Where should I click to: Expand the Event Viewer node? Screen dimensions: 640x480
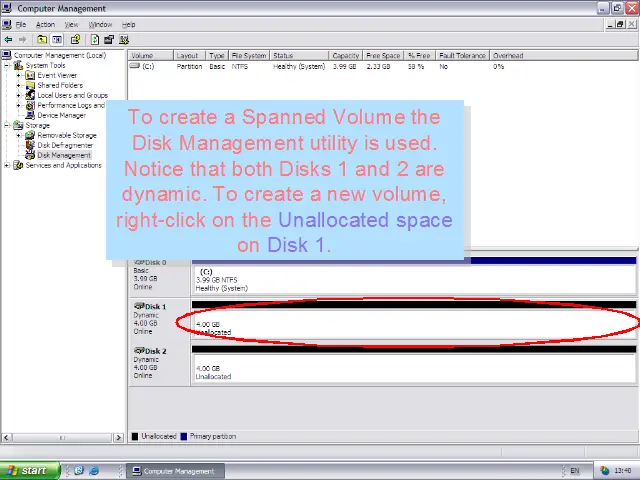[18, 75]
